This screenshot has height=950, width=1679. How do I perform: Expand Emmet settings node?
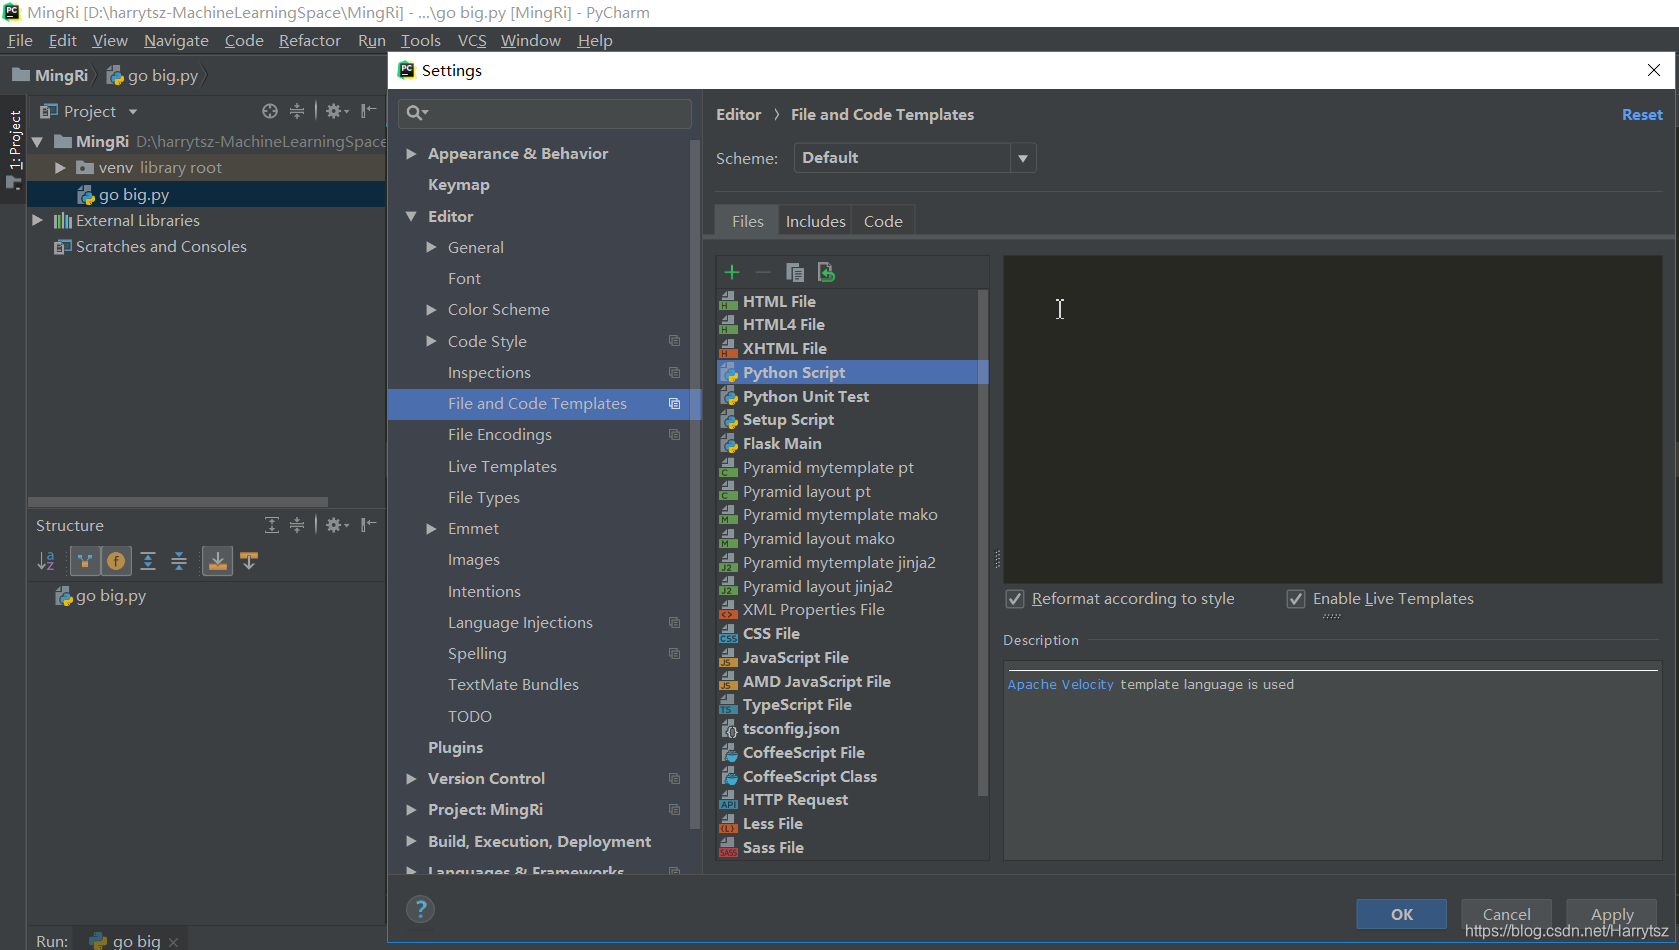[x=431, y=529]
